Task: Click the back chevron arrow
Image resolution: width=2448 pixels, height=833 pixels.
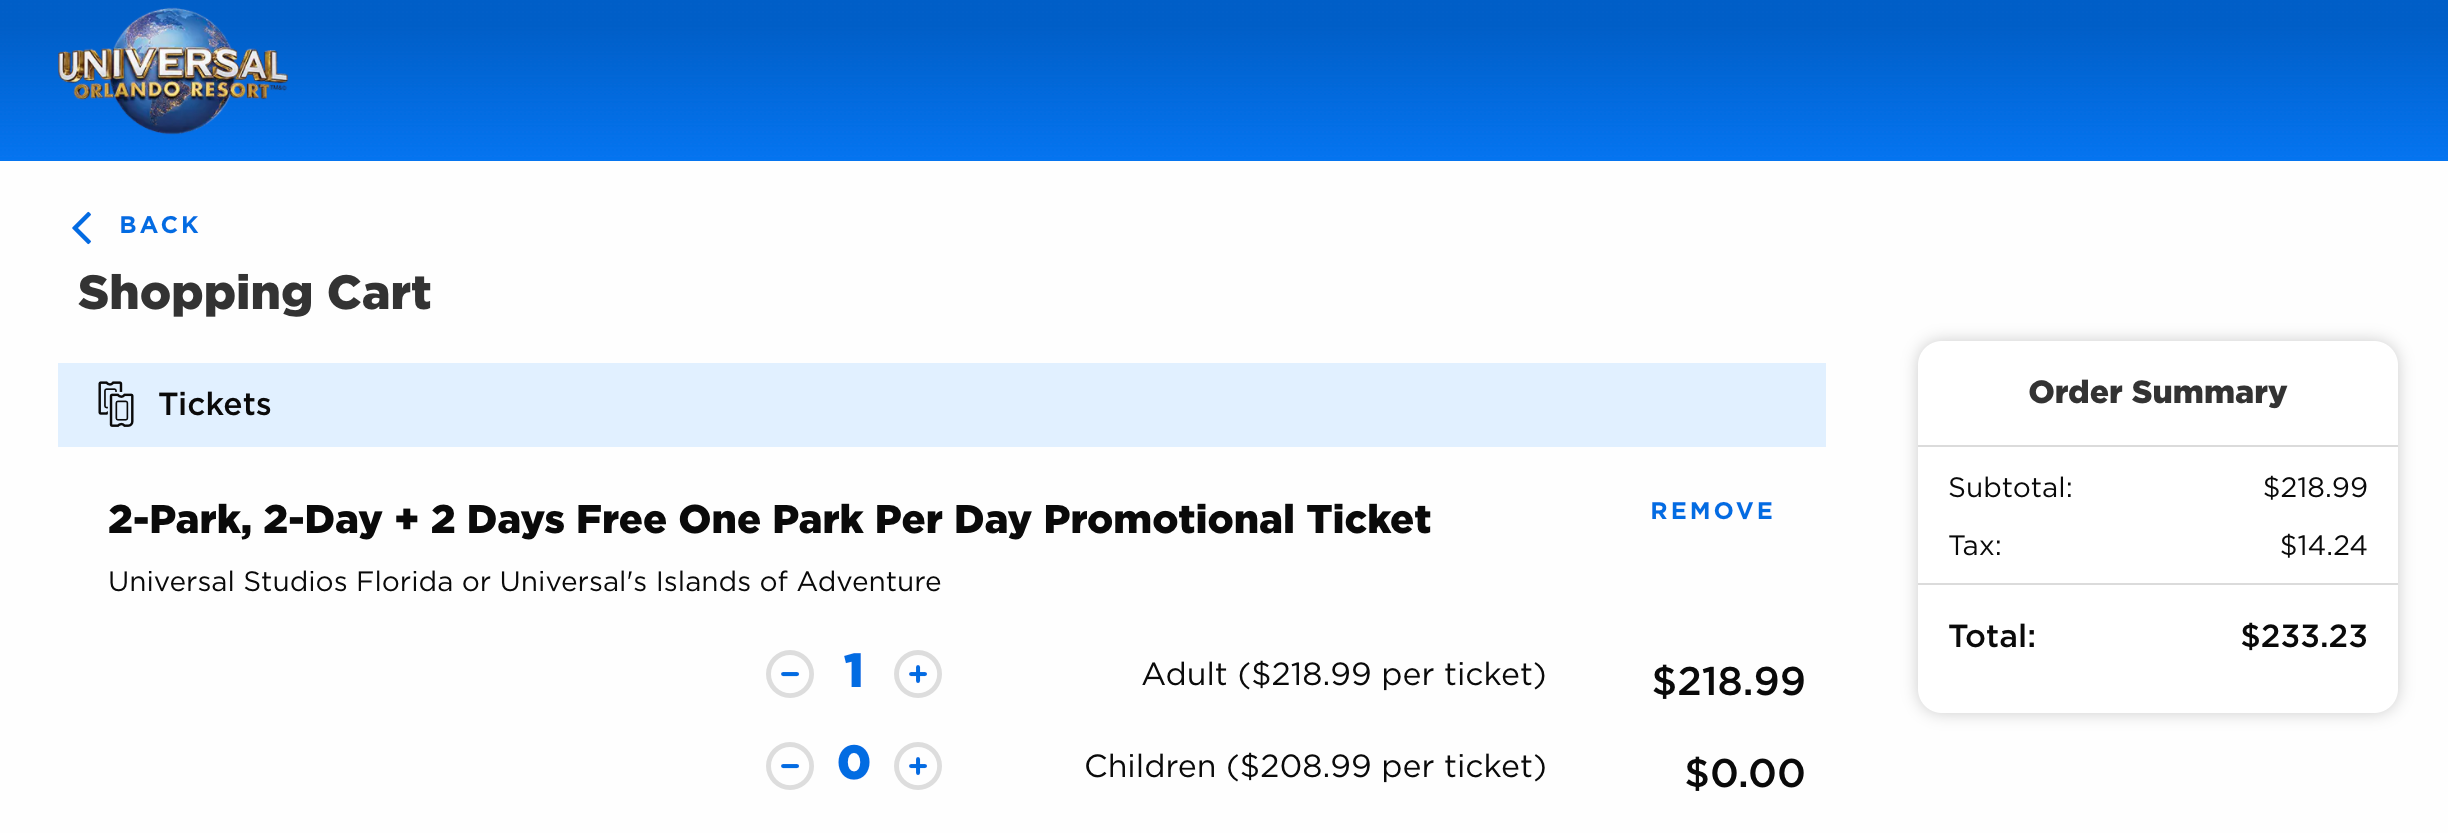Action: [x=83, y=227]
